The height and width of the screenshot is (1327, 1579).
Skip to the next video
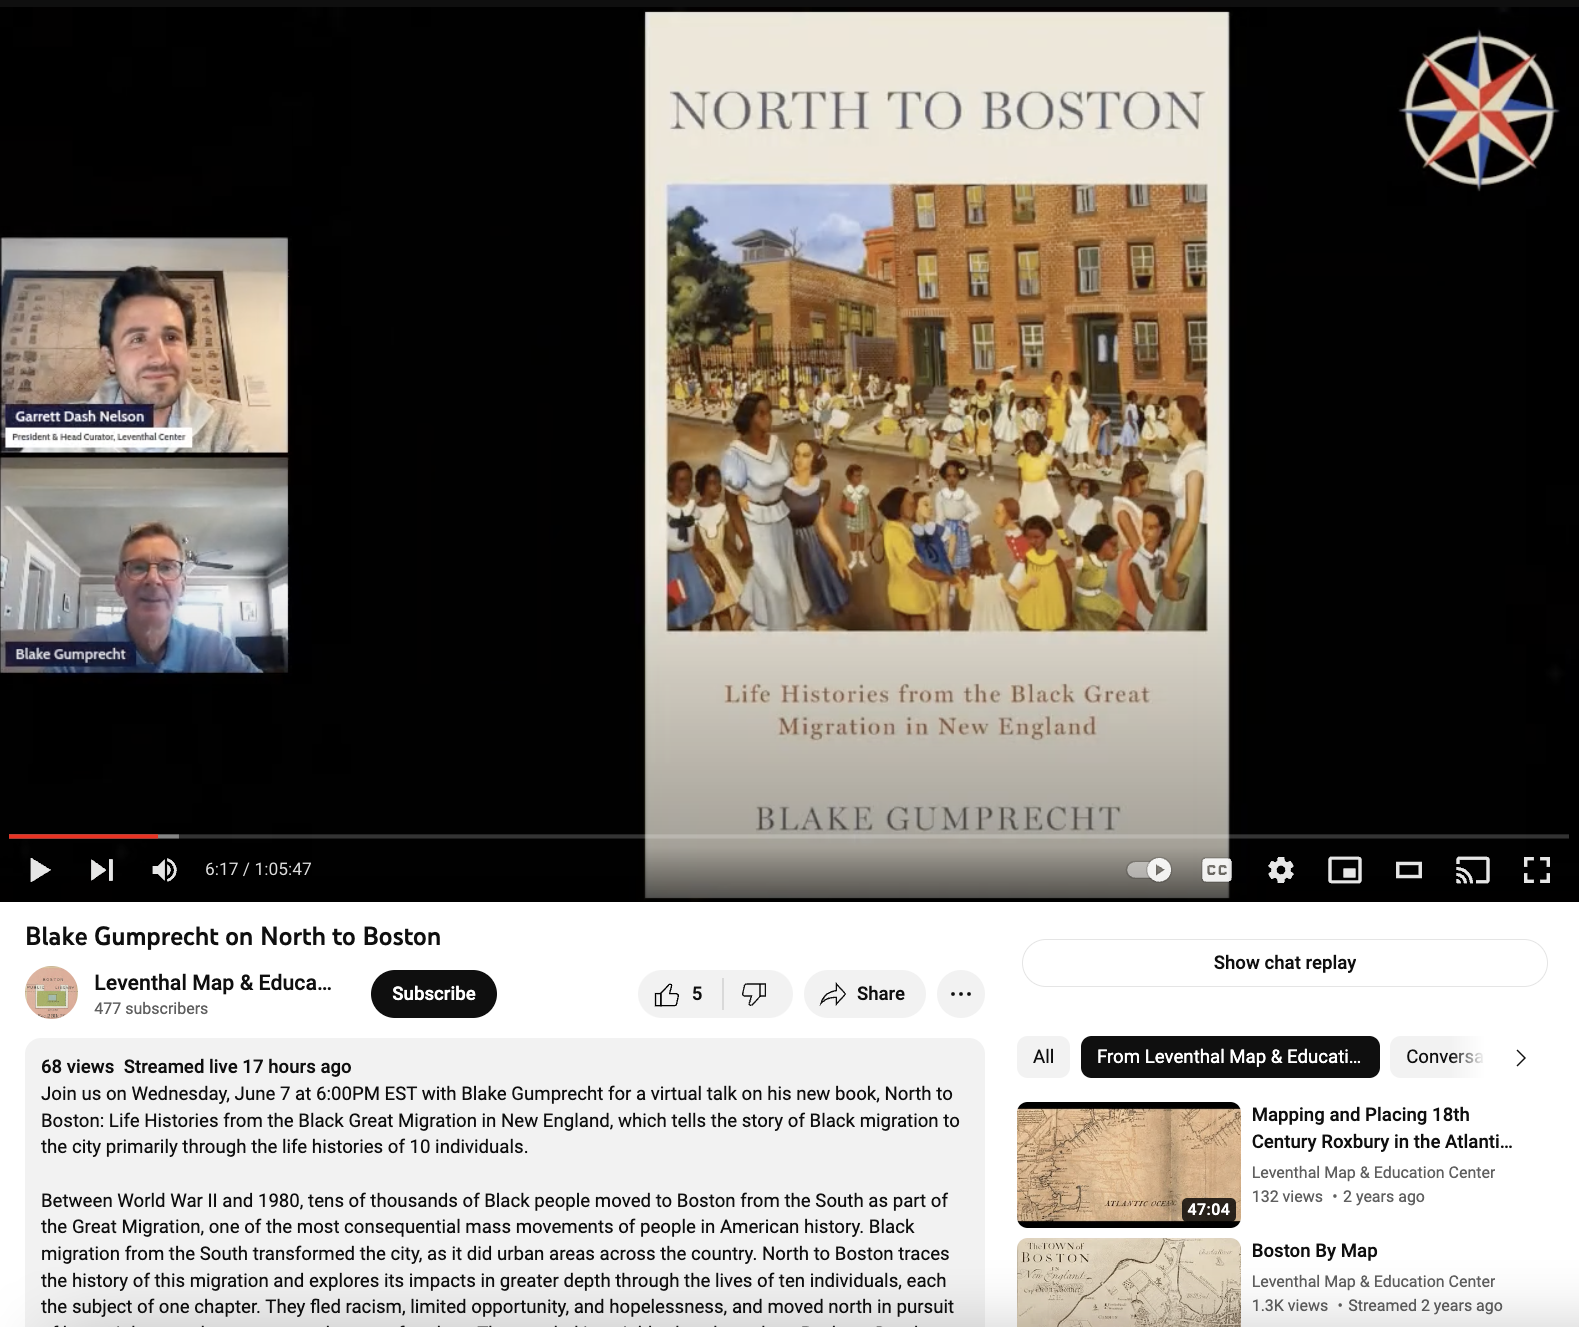102,870
